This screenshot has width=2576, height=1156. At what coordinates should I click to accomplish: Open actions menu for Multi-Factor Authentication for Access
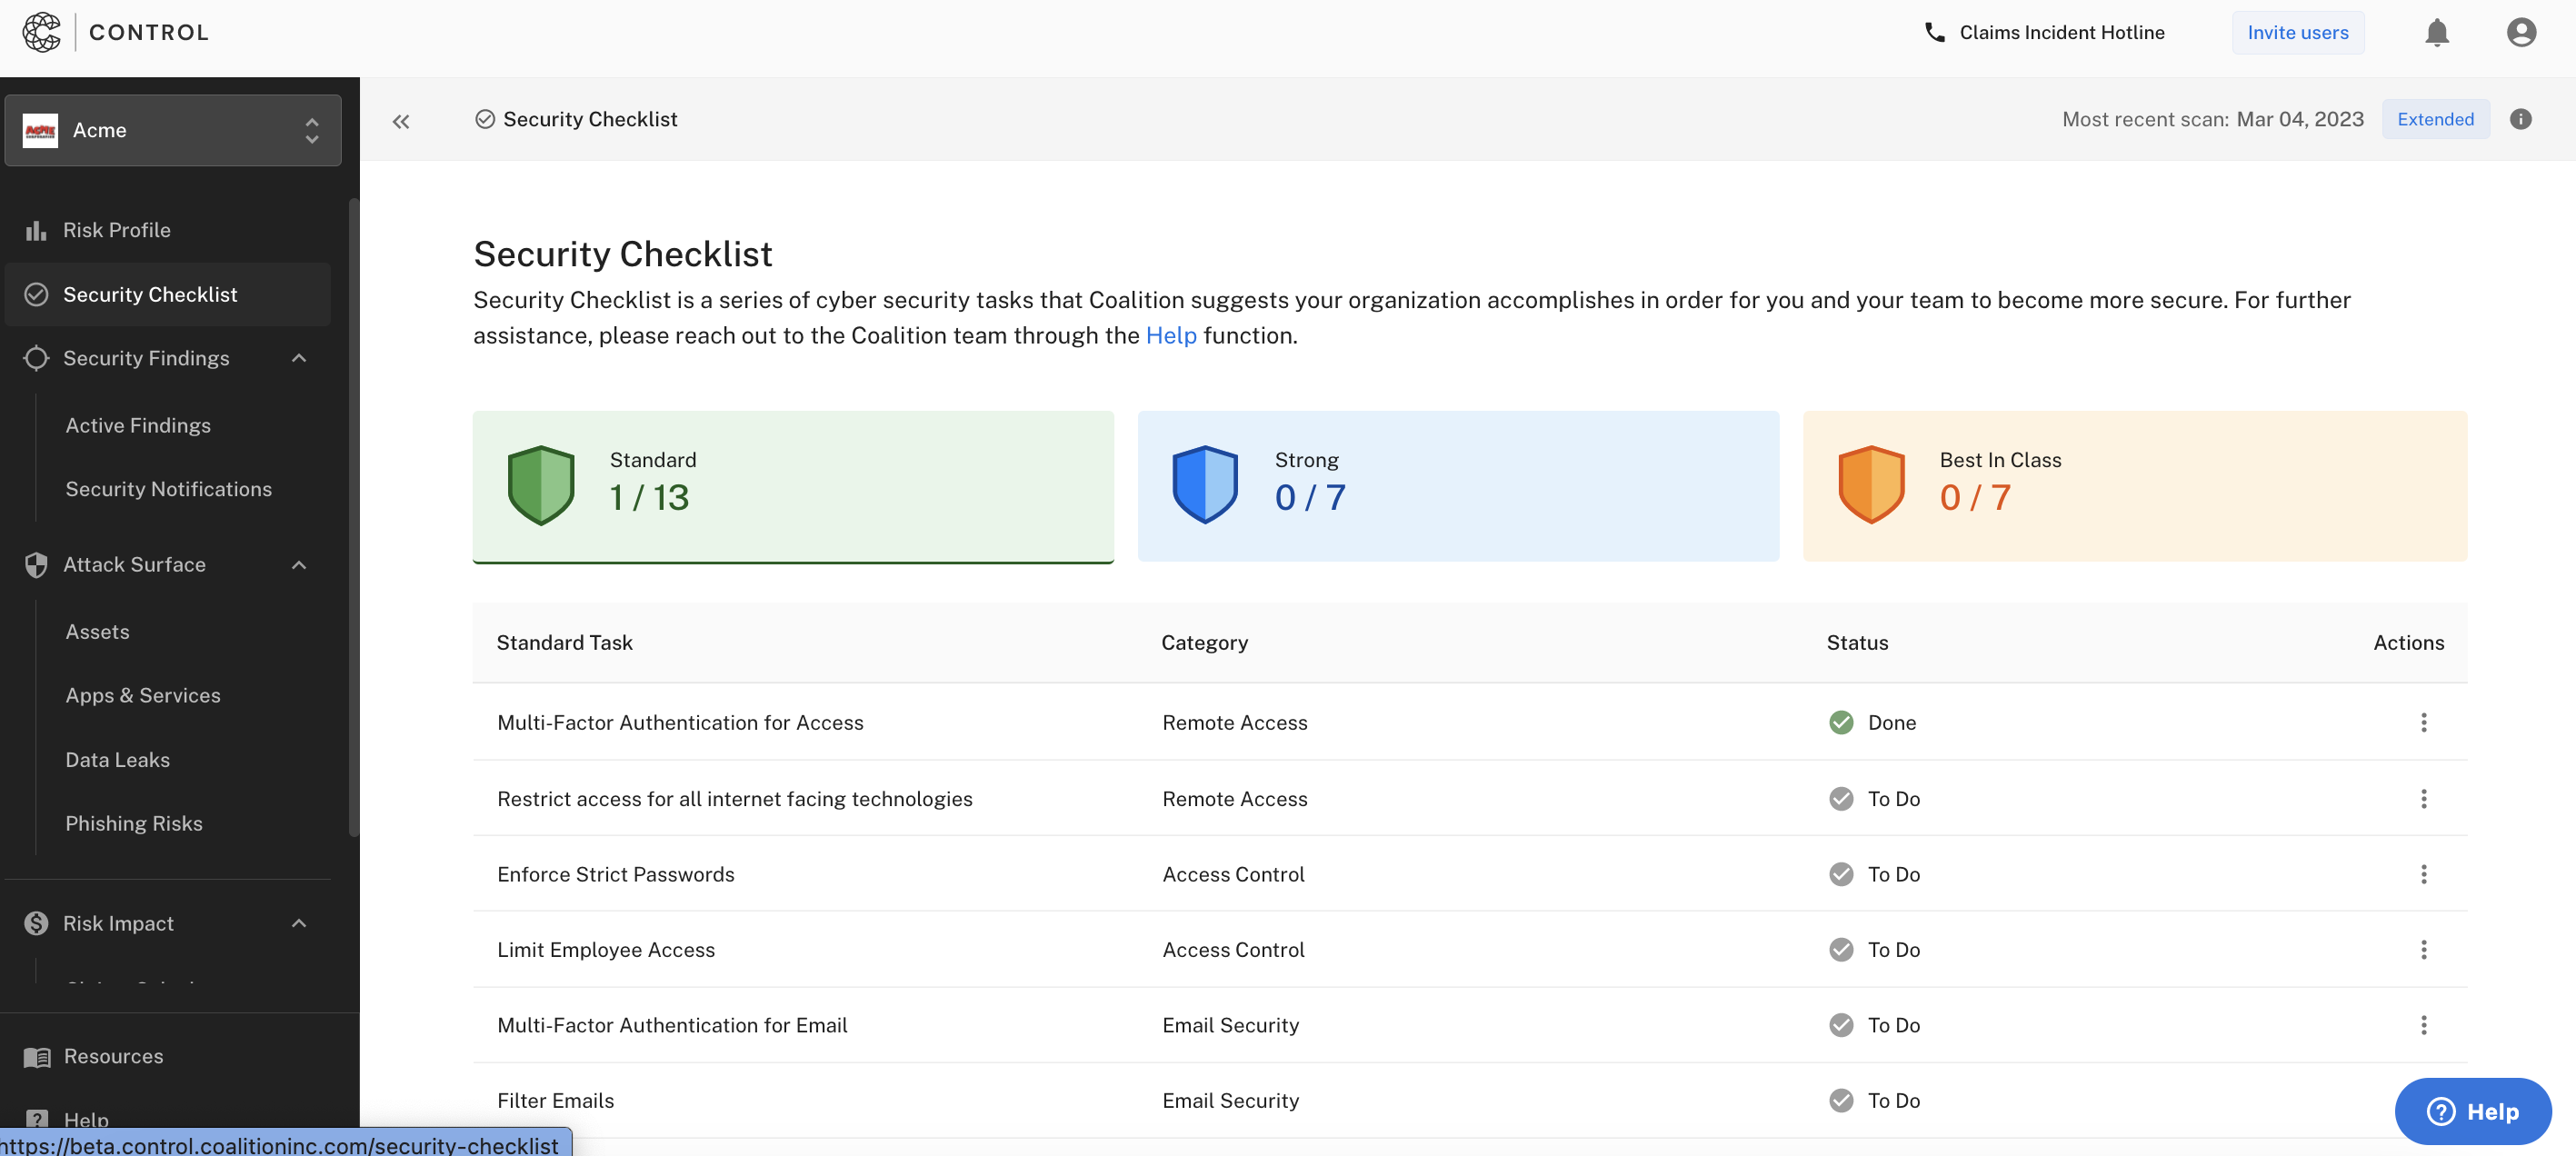[2423, 722]
